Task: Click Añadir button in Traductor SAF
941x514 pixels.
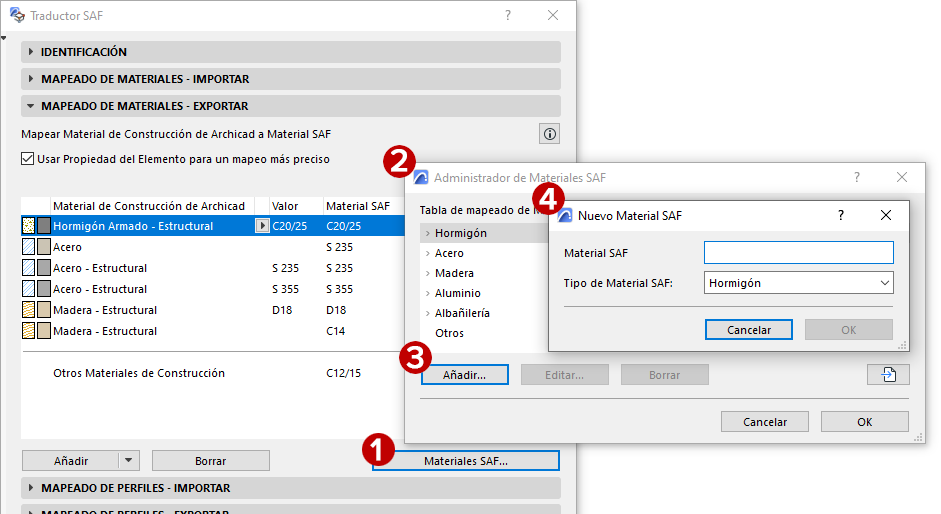Action: pos(71,461)
